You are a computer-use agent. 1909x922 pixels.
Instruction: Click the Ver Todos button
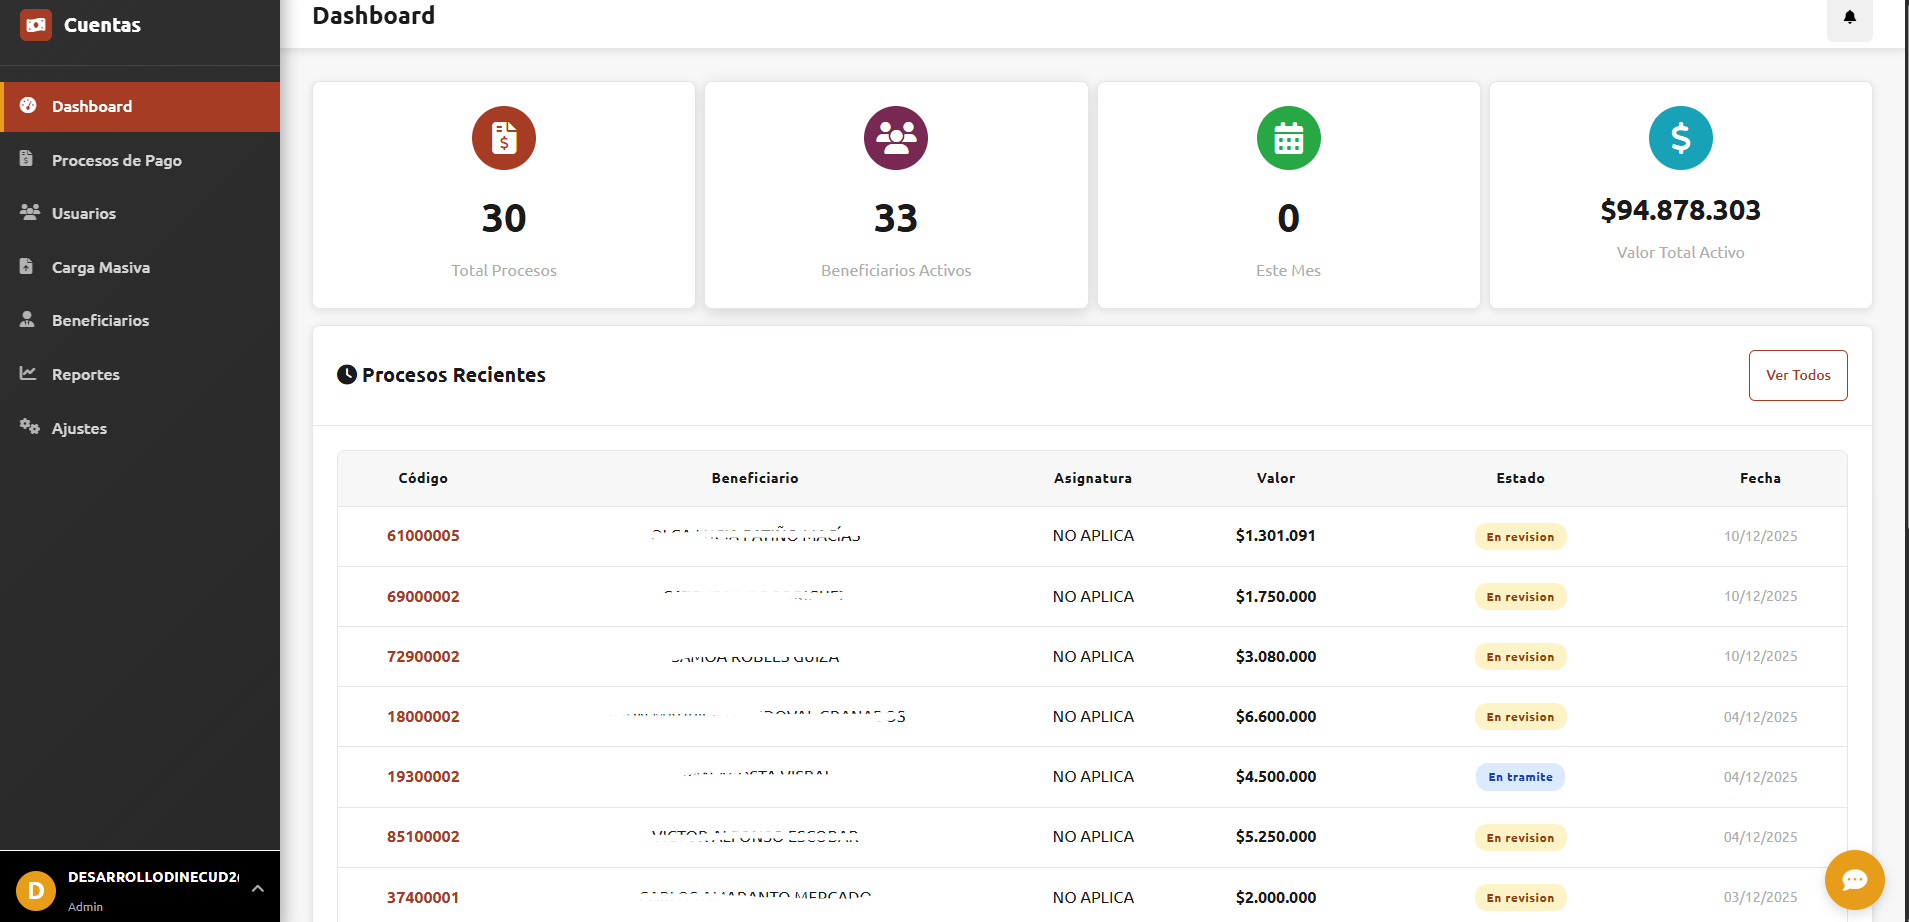[1798, 375]
